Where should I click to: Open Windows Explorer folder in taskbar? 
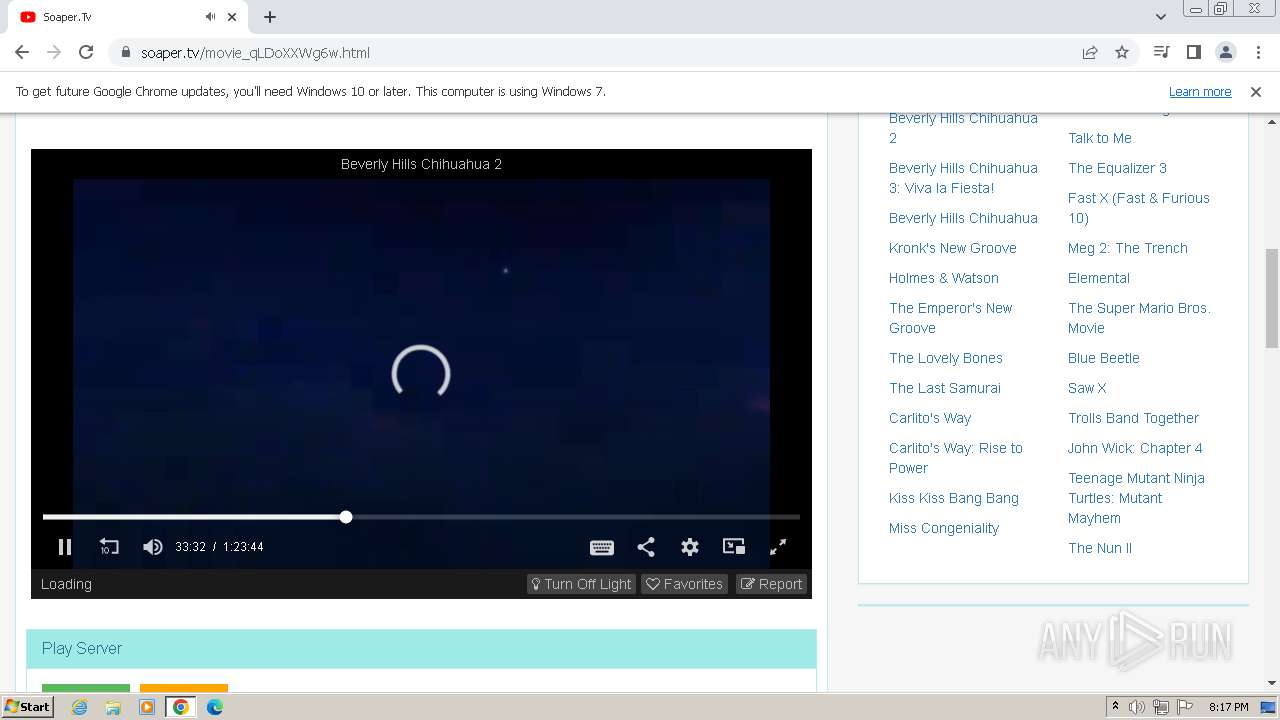point(113,707)
